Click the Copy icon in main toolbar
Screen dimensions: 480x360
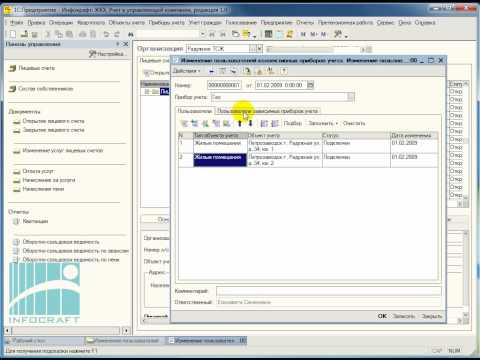(x=59, y=34)
